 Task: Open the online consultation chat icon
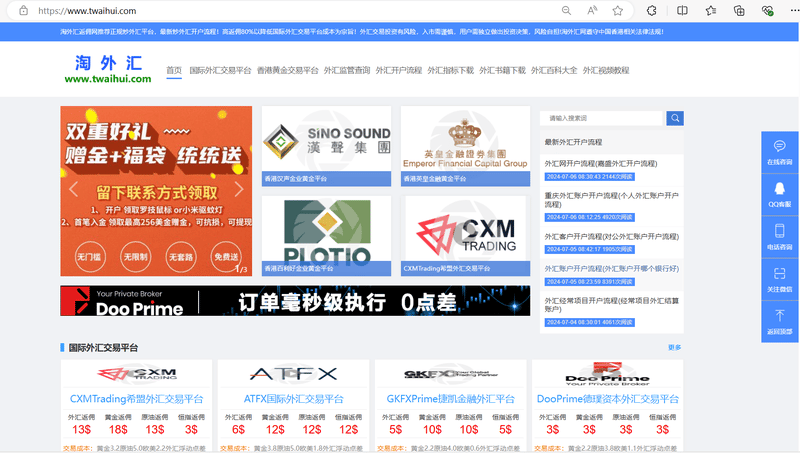(780, 152)
